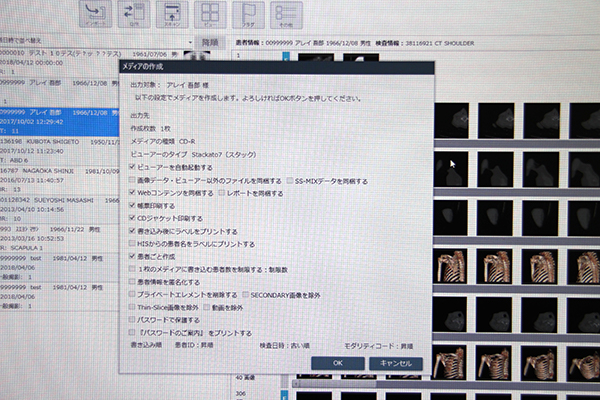Check パスワードで保護する option
The width and height of the screenshot is (600, 400).
pos(131,320)
